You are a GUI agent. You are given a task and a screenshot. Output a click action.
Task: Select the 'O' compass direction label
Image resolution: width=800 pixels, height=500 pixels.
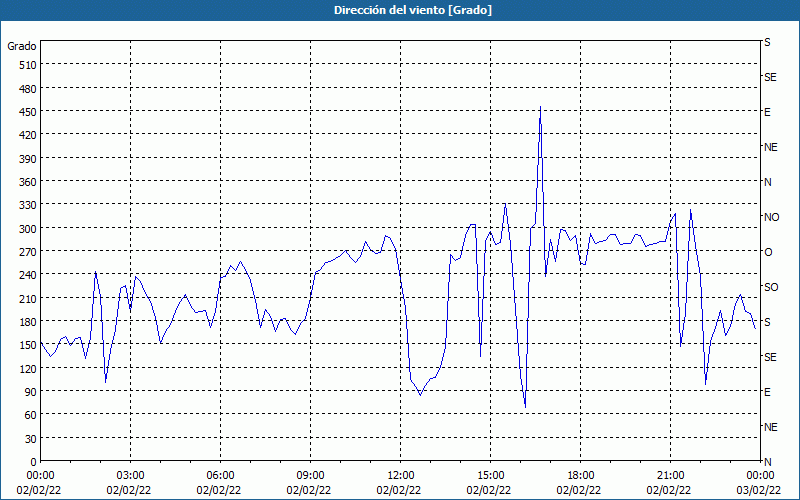[x=768, y=252]
